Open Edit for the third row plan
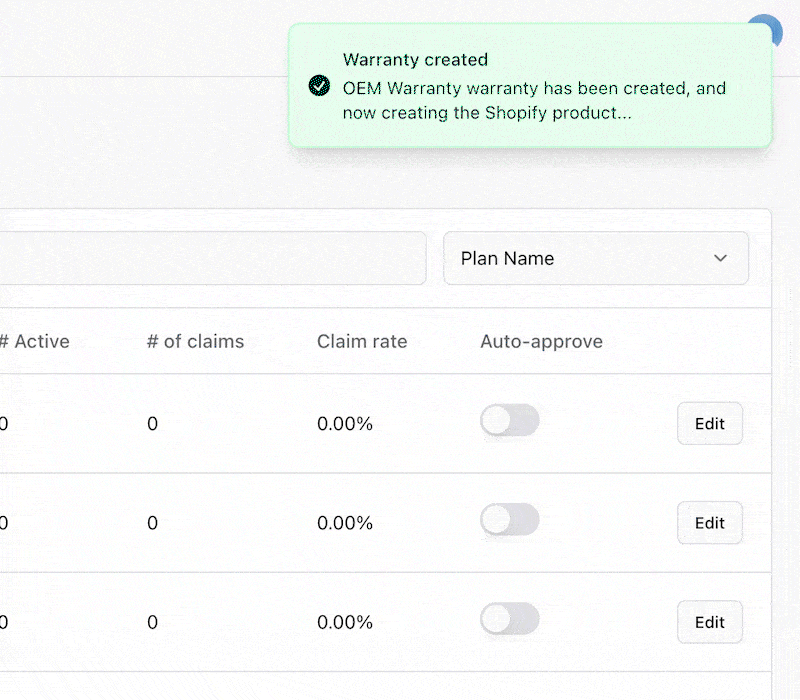The image size is (800, 700). (710, 622)
